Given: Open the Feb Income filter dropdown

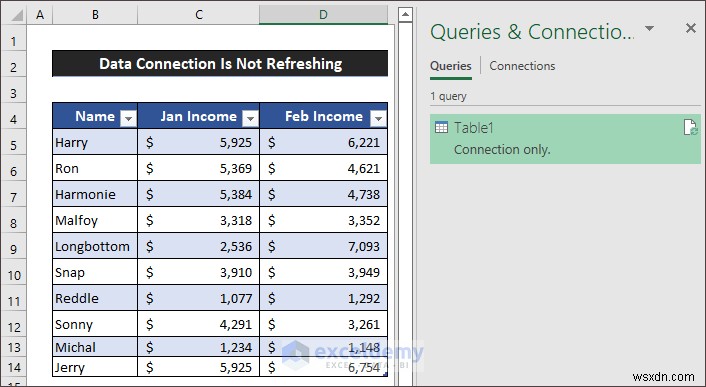Looking at the screenshot, I should click(x=378, y=118).
